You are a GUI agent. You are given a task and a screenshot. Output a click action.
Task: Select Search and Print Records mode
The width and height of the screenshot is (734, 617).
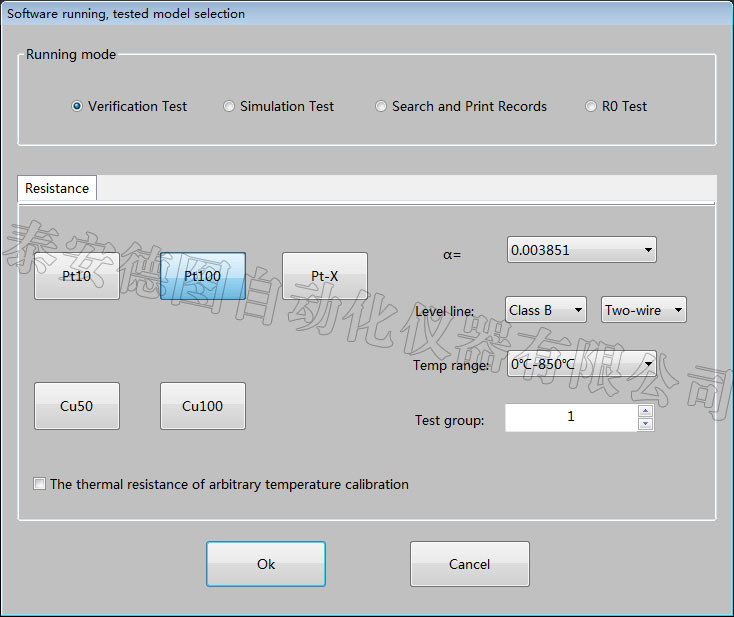[x=381, y=106]
